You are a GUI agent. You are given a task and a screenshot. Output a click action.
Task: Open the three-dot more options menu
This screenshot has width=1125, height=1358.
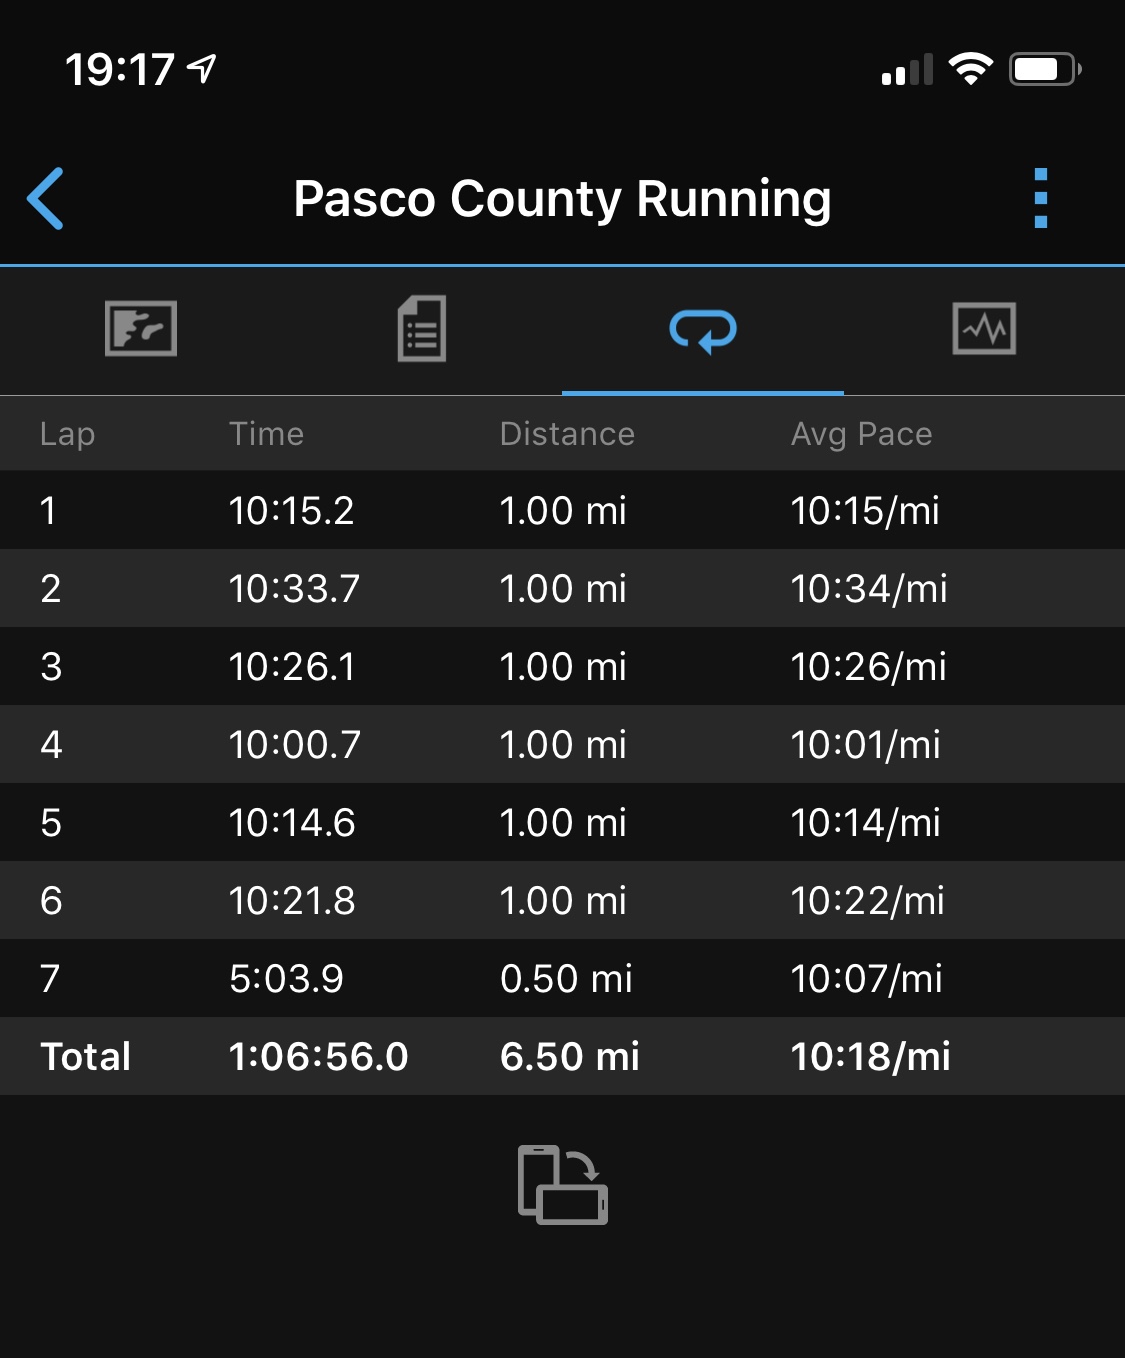(1040, 198)
